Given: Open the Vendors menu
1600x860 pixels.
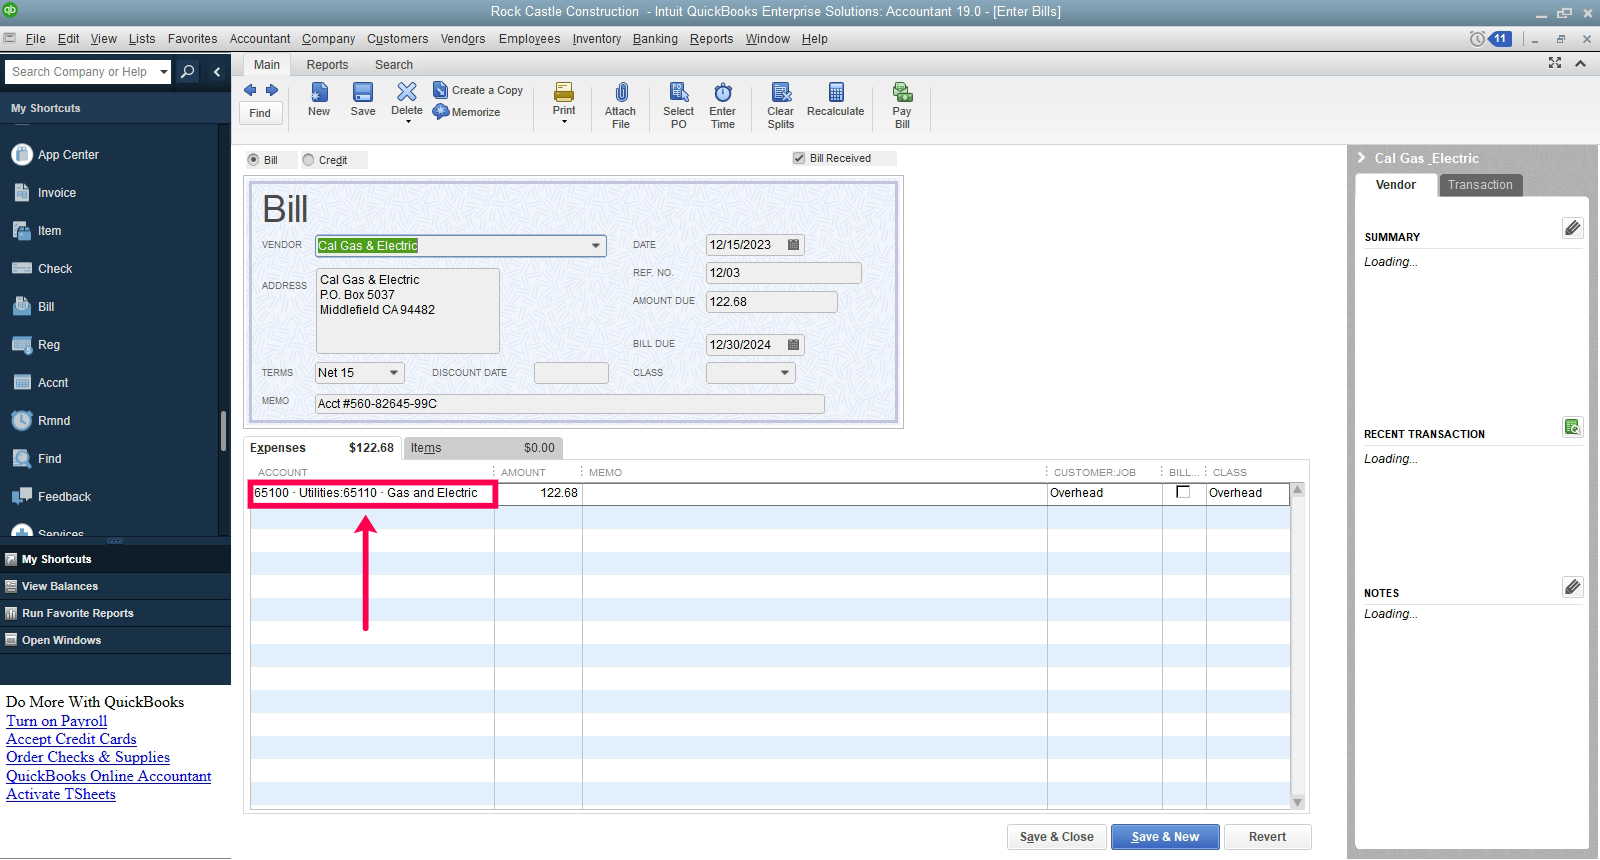Looking at the screenshot, I should point(463,39).
